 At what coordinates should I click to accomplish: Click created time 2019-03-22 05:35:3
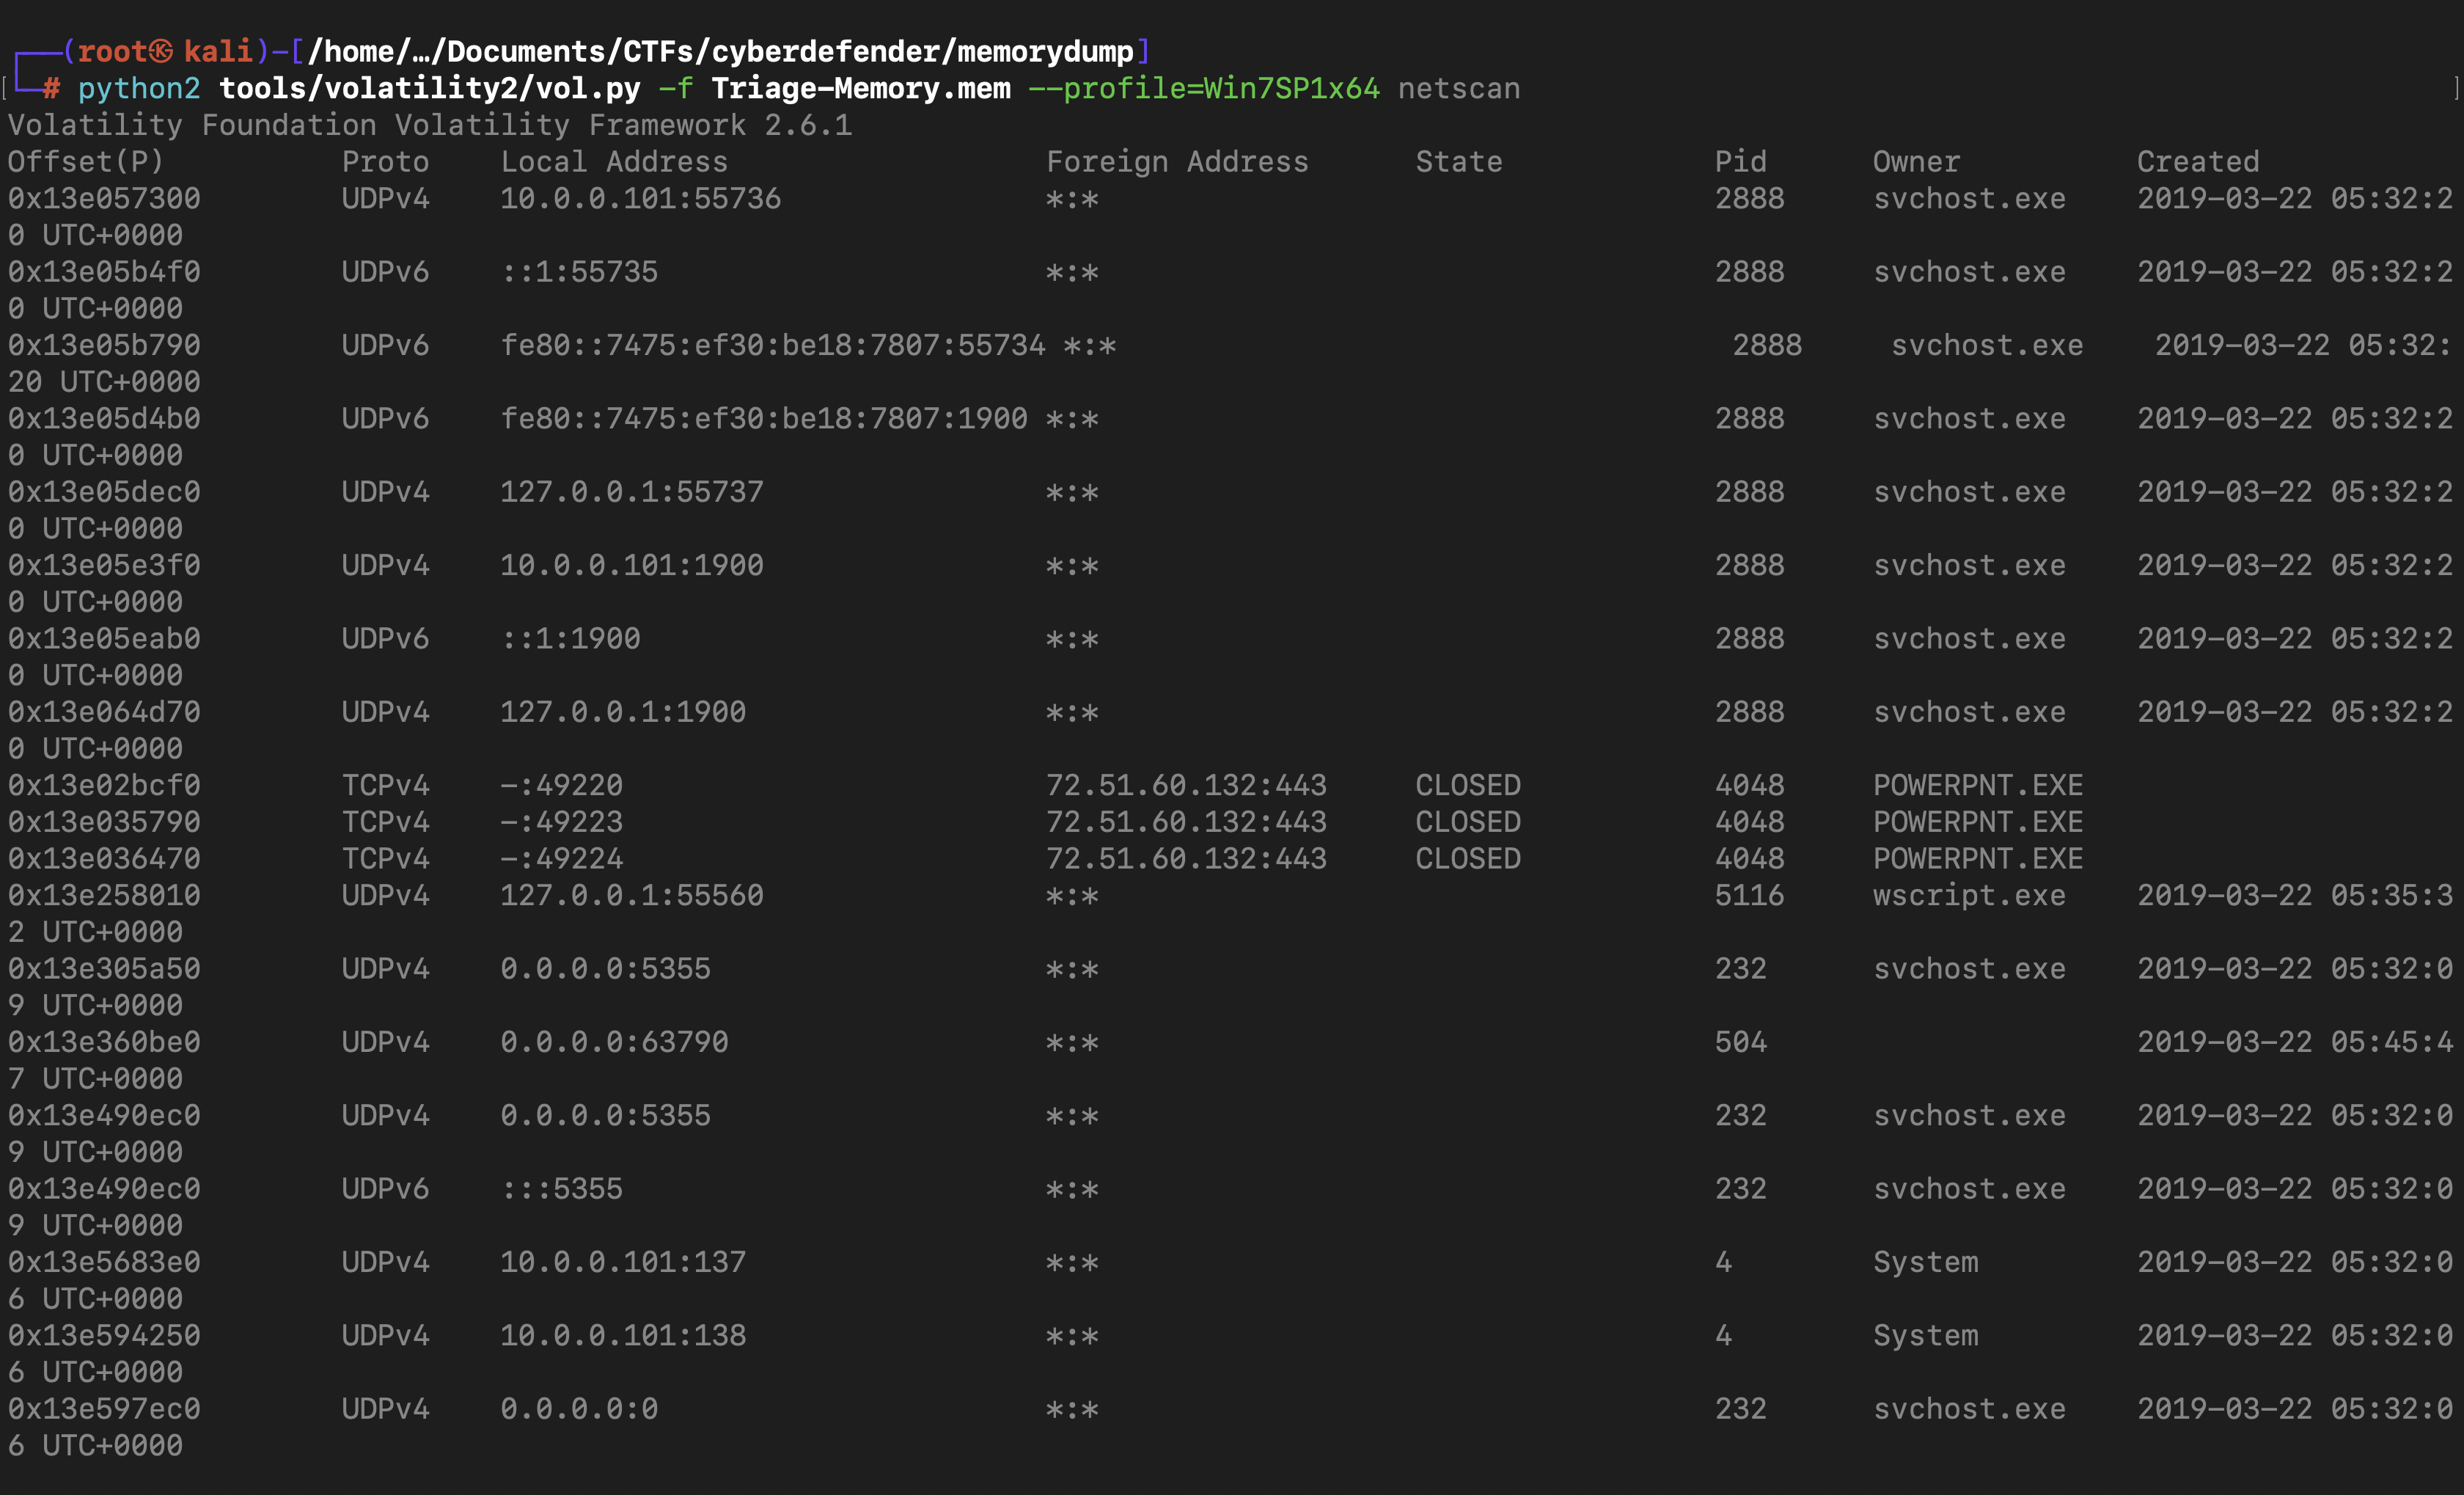(x=2295, y=895)
